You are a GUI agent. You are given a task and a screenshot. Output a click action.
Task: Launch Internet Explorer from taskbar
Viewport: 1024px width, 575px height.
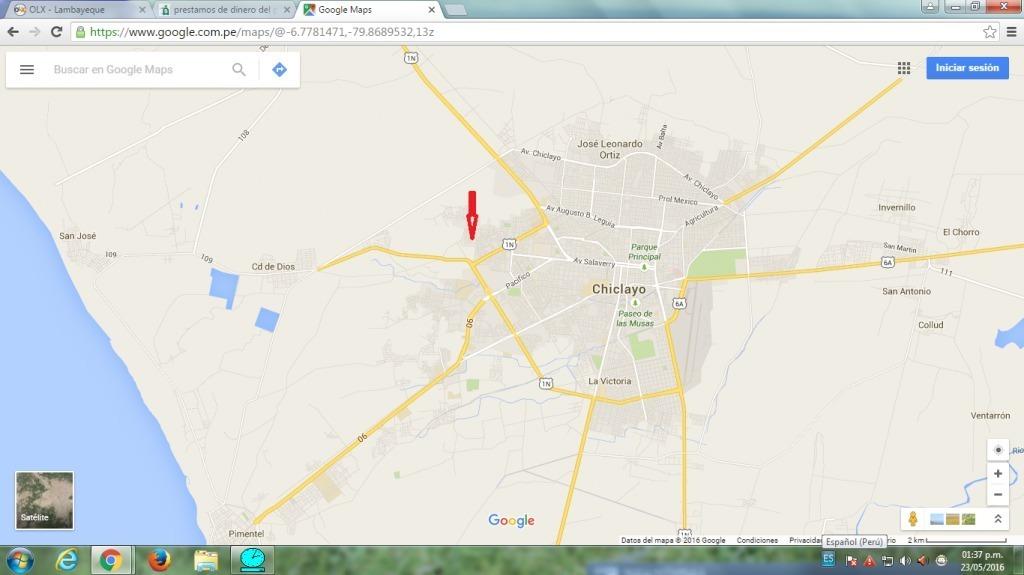[x=66, y=561]
